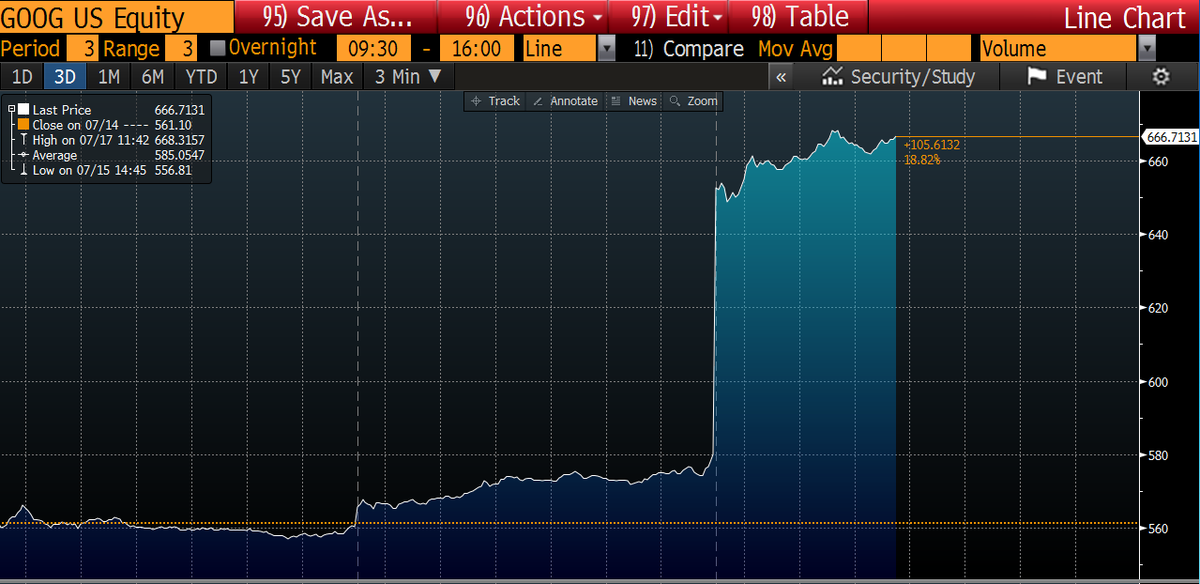Click the High on 07/17 11:42 legend row
This screenshot has width=1200, height=584.
pos(112,140)
